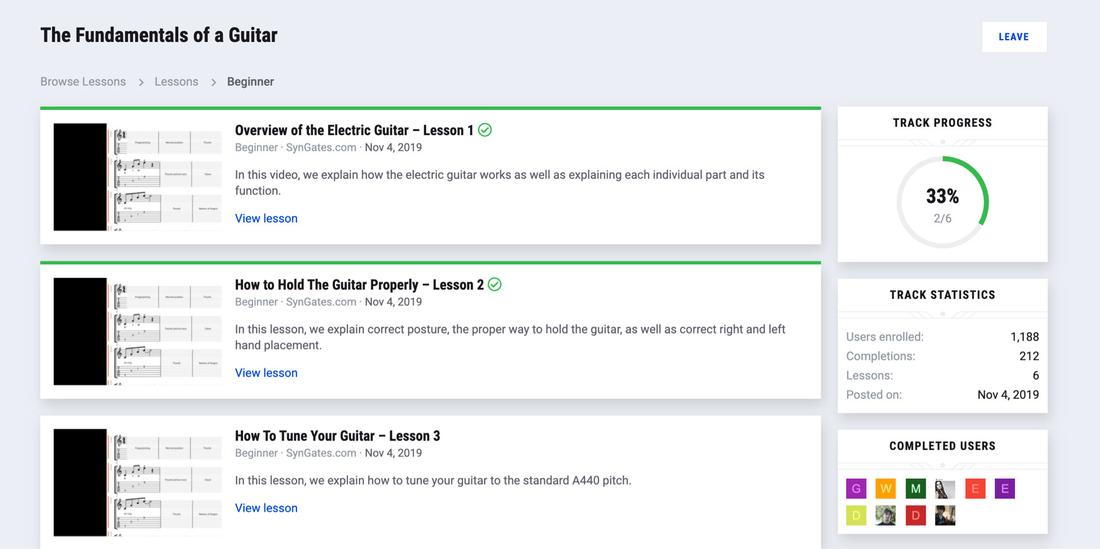Click the purple E user avatar

click(x=1005, y=489)
